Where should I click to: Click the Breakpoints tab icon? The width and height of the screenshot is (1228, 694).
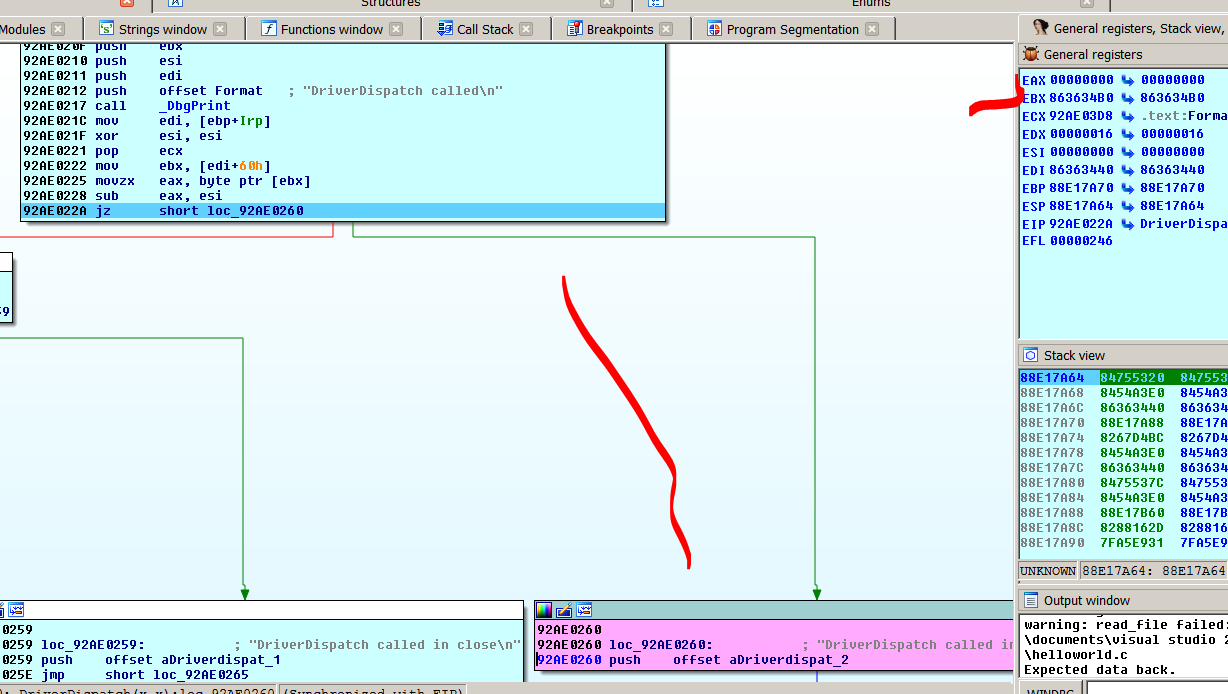click(x=574, y=29)
